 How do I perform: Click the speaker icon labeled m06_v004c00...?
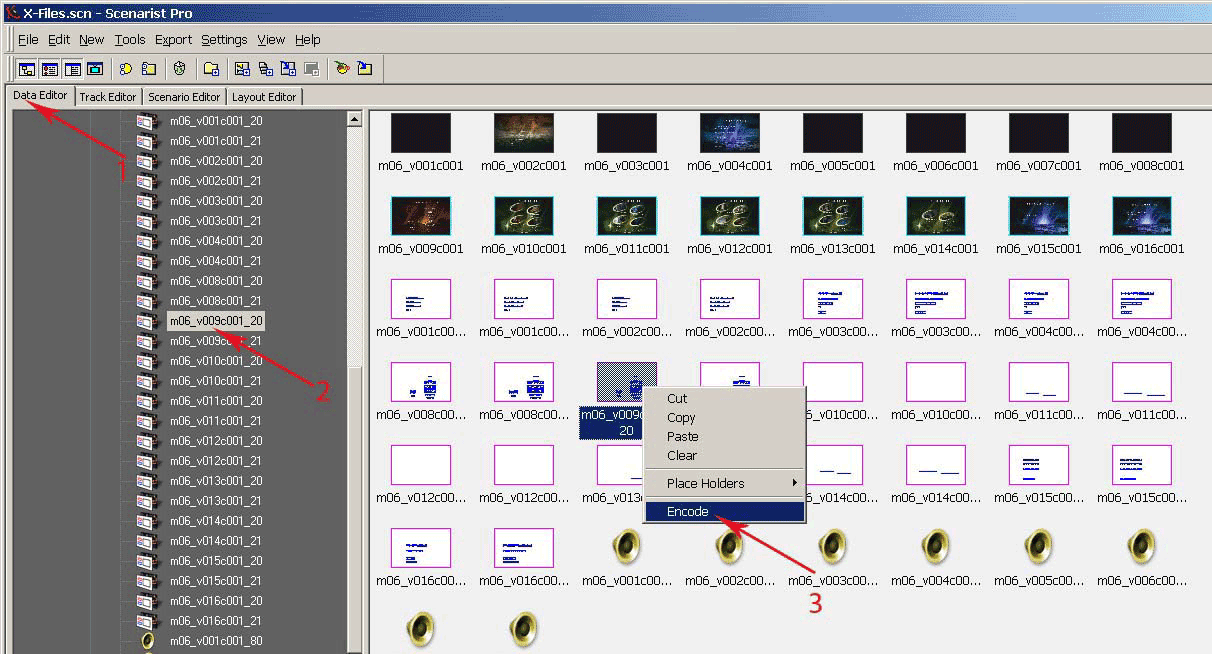point(935,545)
